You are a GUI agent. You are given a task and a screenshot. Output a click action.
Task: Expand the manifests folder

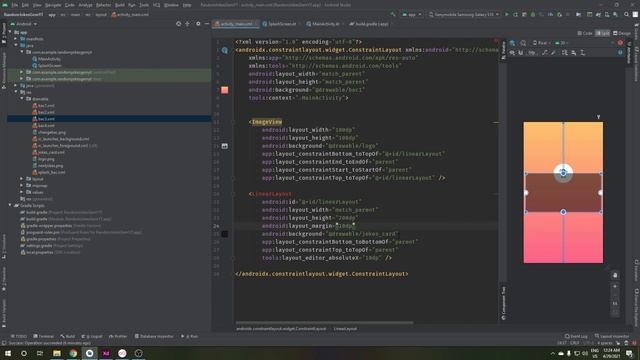click(16, 39)
